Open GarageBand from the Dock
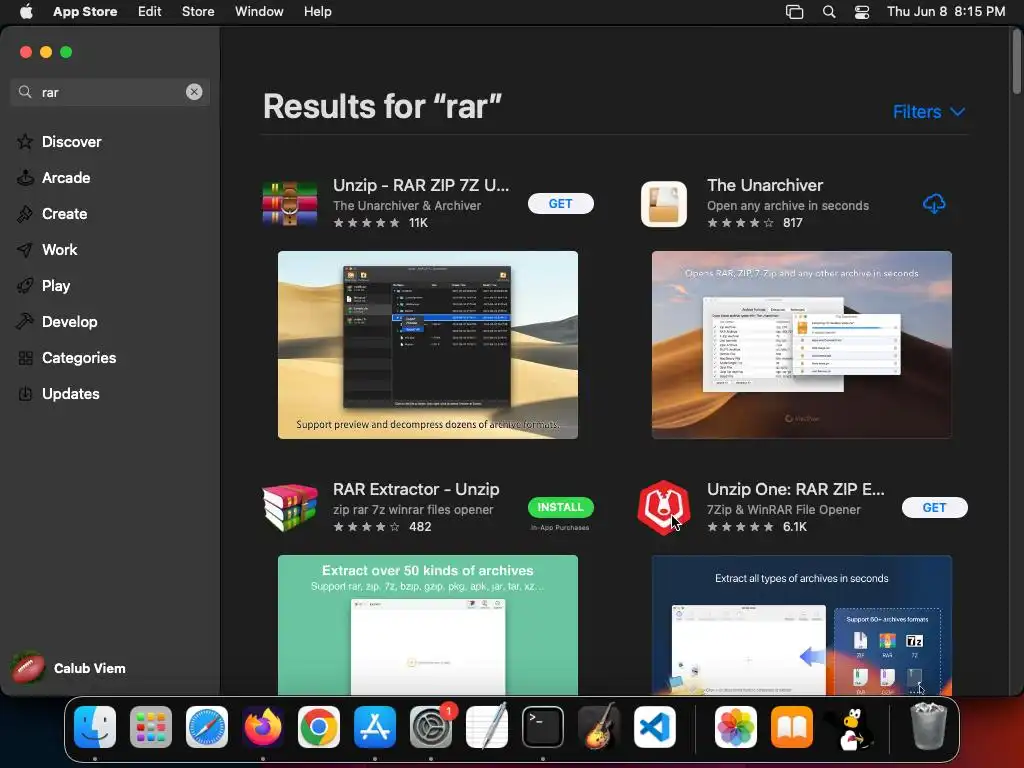The width and height of the screenshot is (1024, 768). point(599,727)
